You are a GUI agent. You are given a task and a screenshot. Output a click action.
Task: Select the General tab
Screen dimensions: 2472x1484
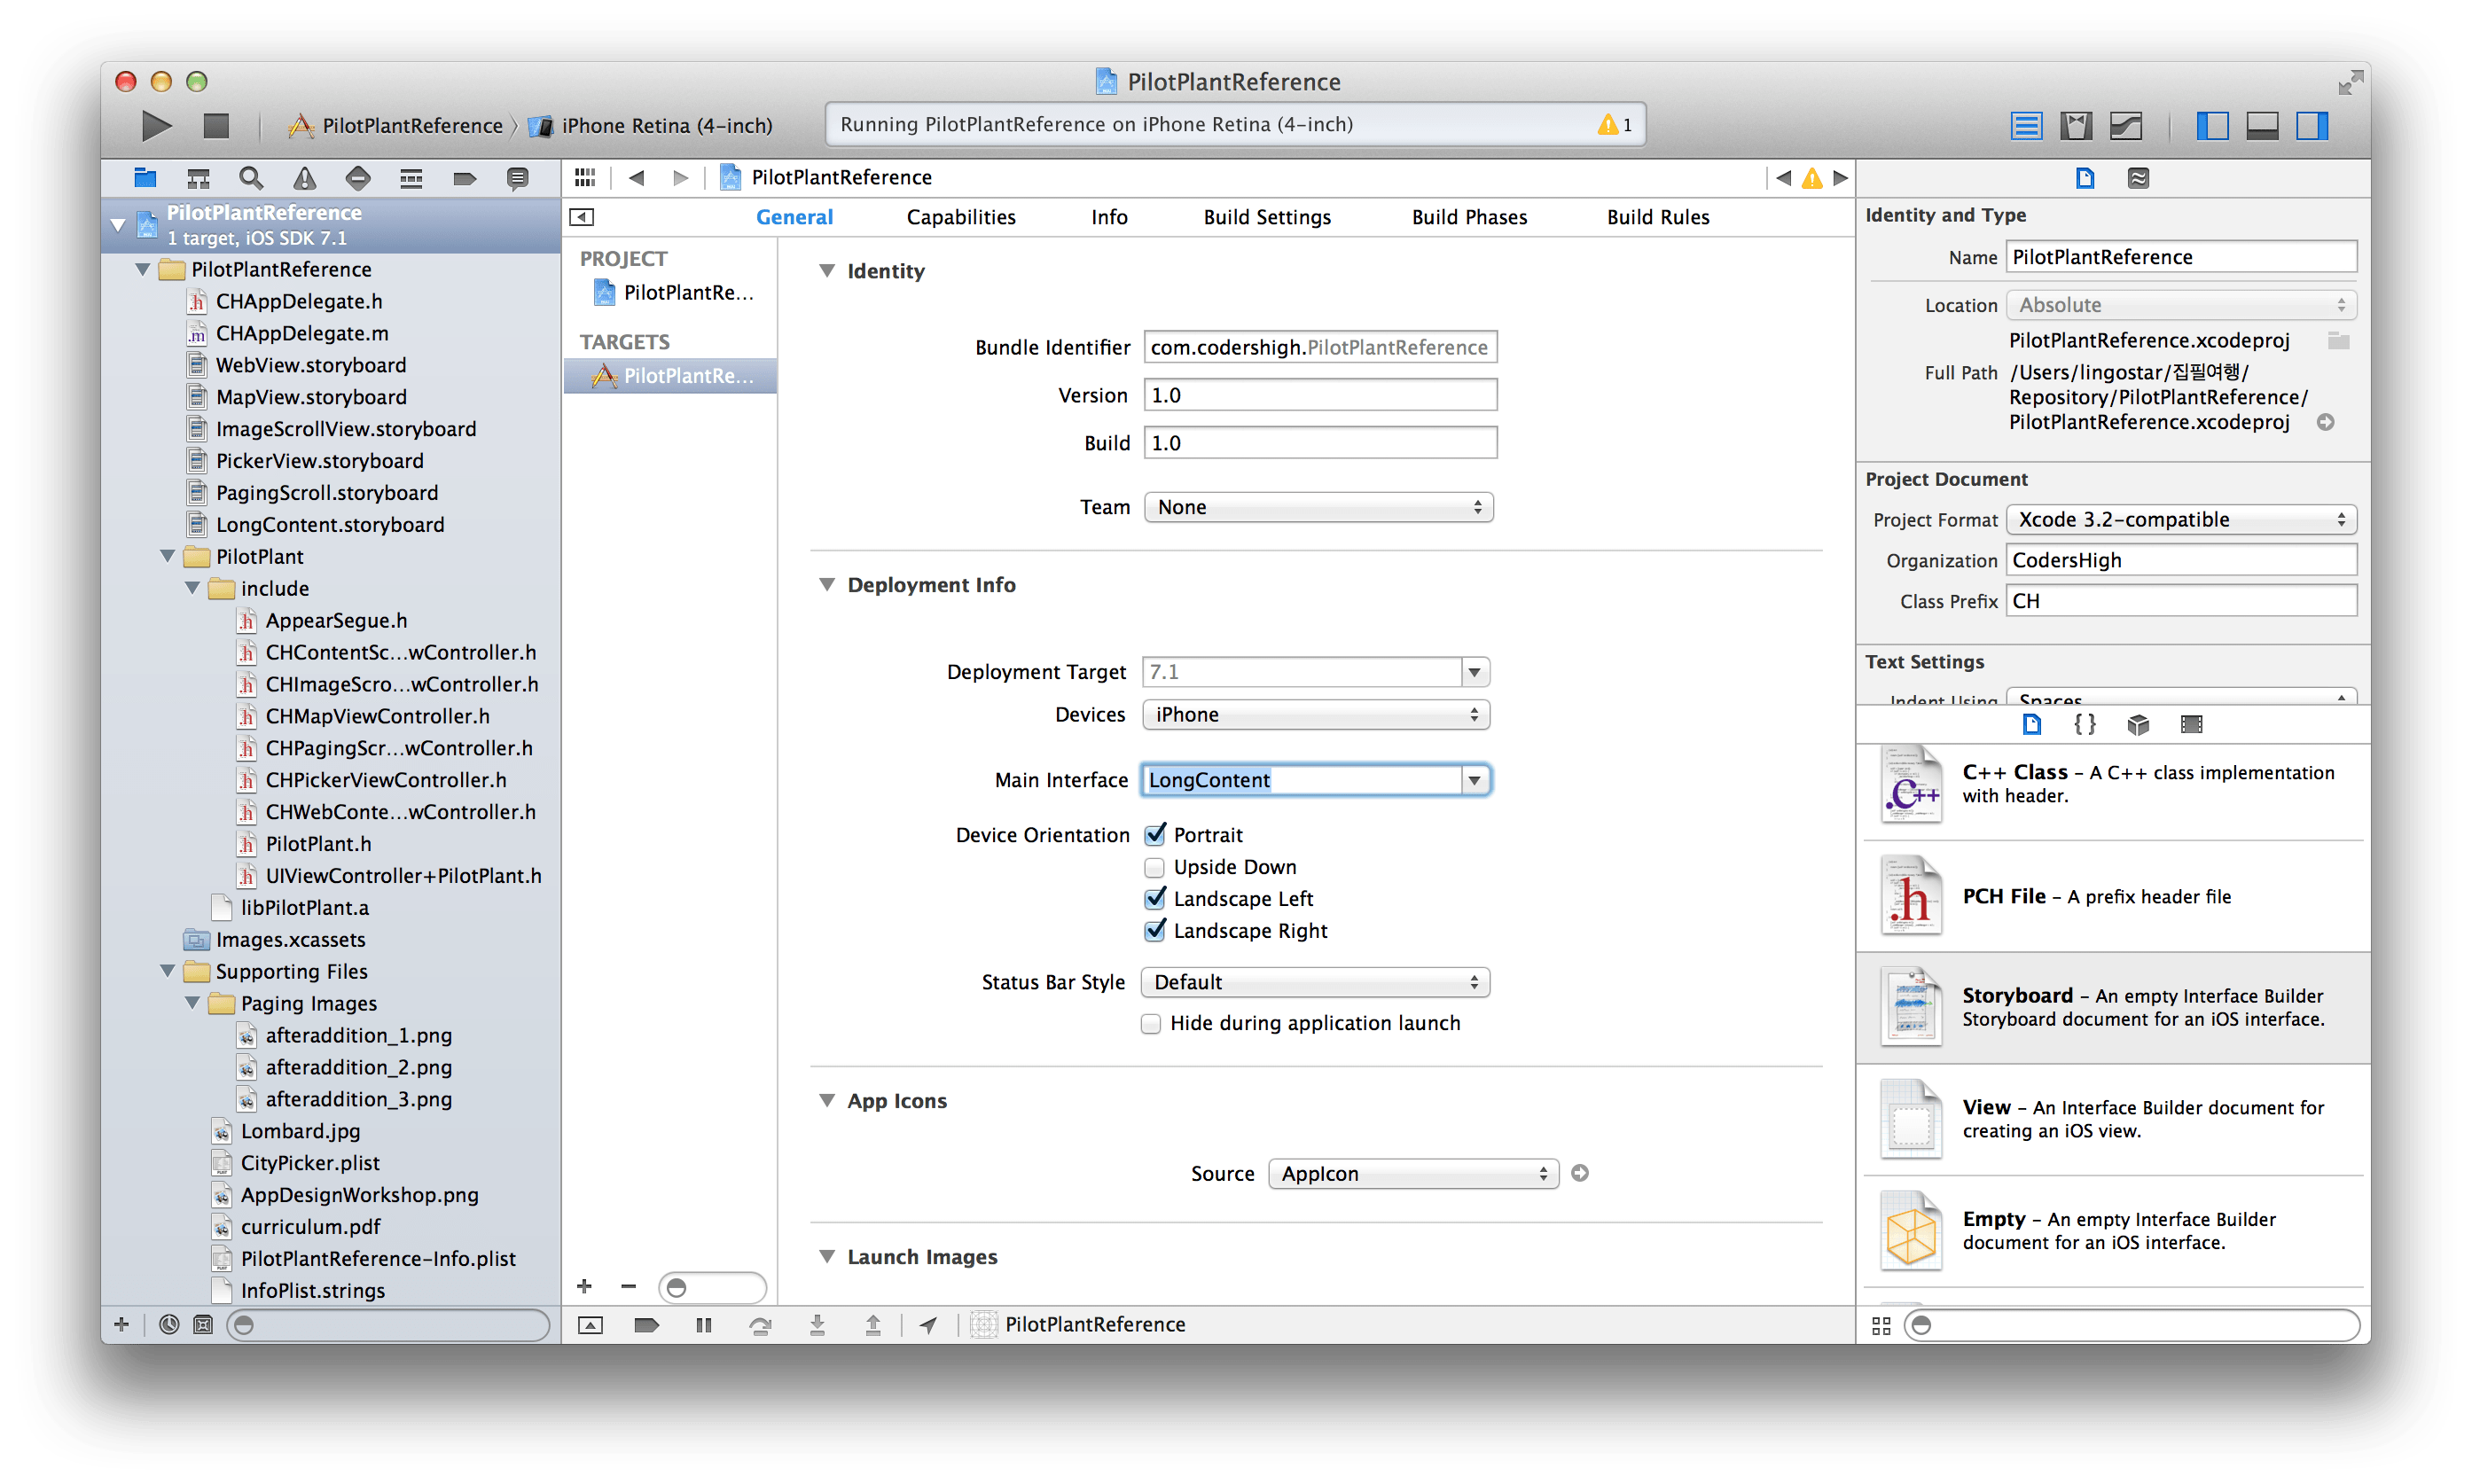[794, 217]
